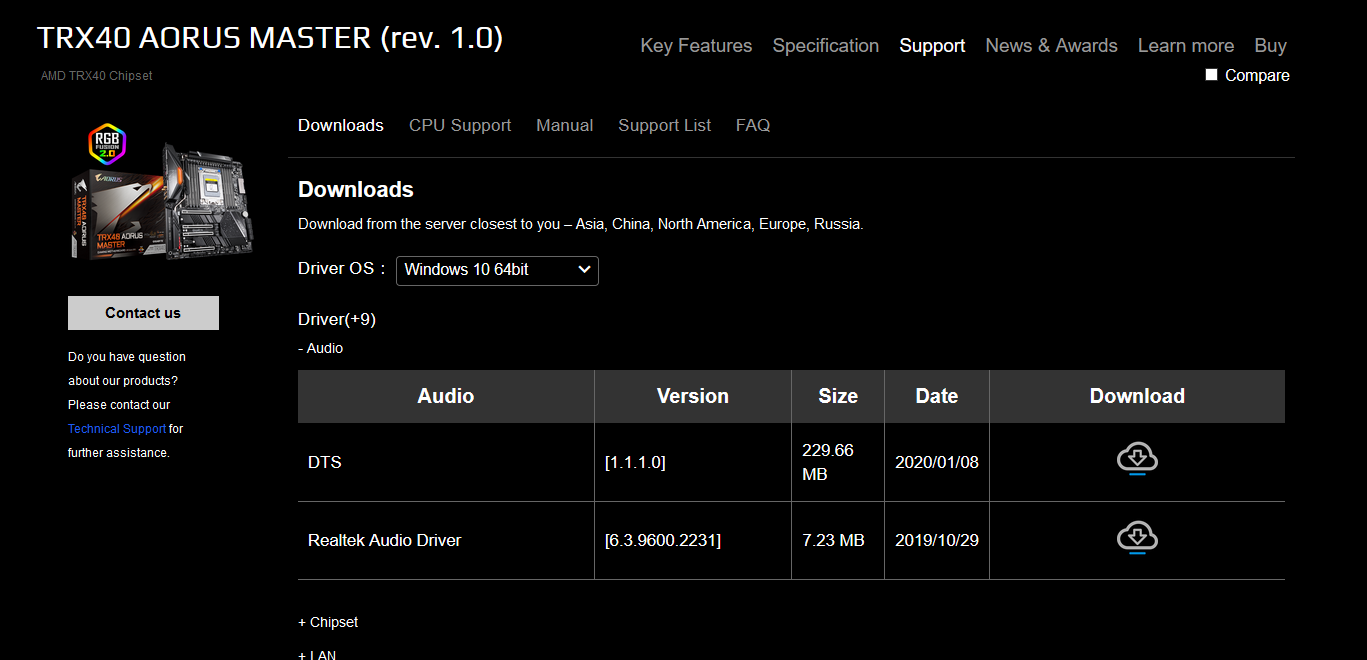Click the version [1.1.1.0] cell
The height and width of the screenshot is (660, 1367).
(x=693, y=462)
